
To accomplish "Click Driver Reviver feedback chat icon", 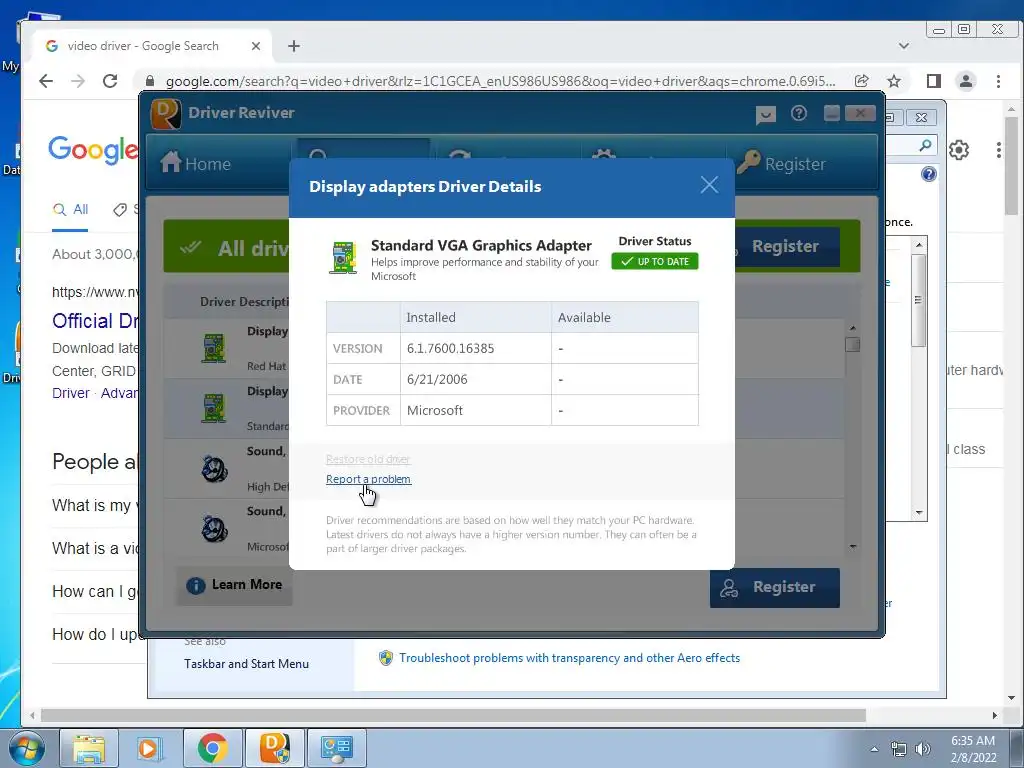I will click(x=765, y=115).
